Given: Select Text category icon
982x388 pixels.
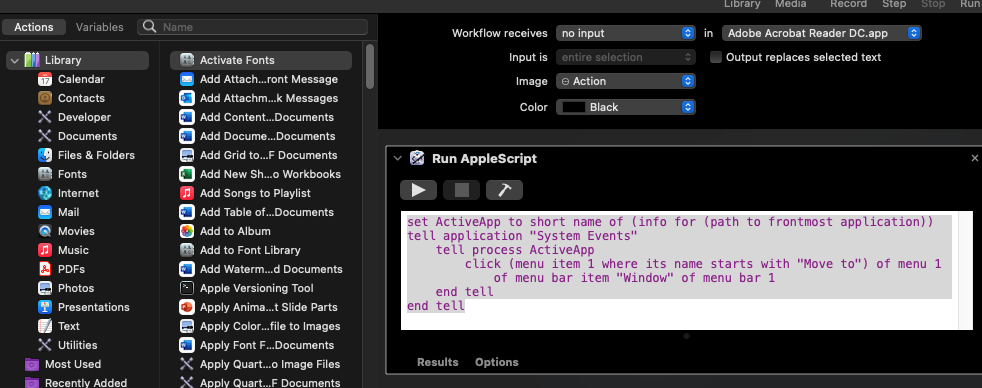Looking at the screenshot, I should coord(44,326).
